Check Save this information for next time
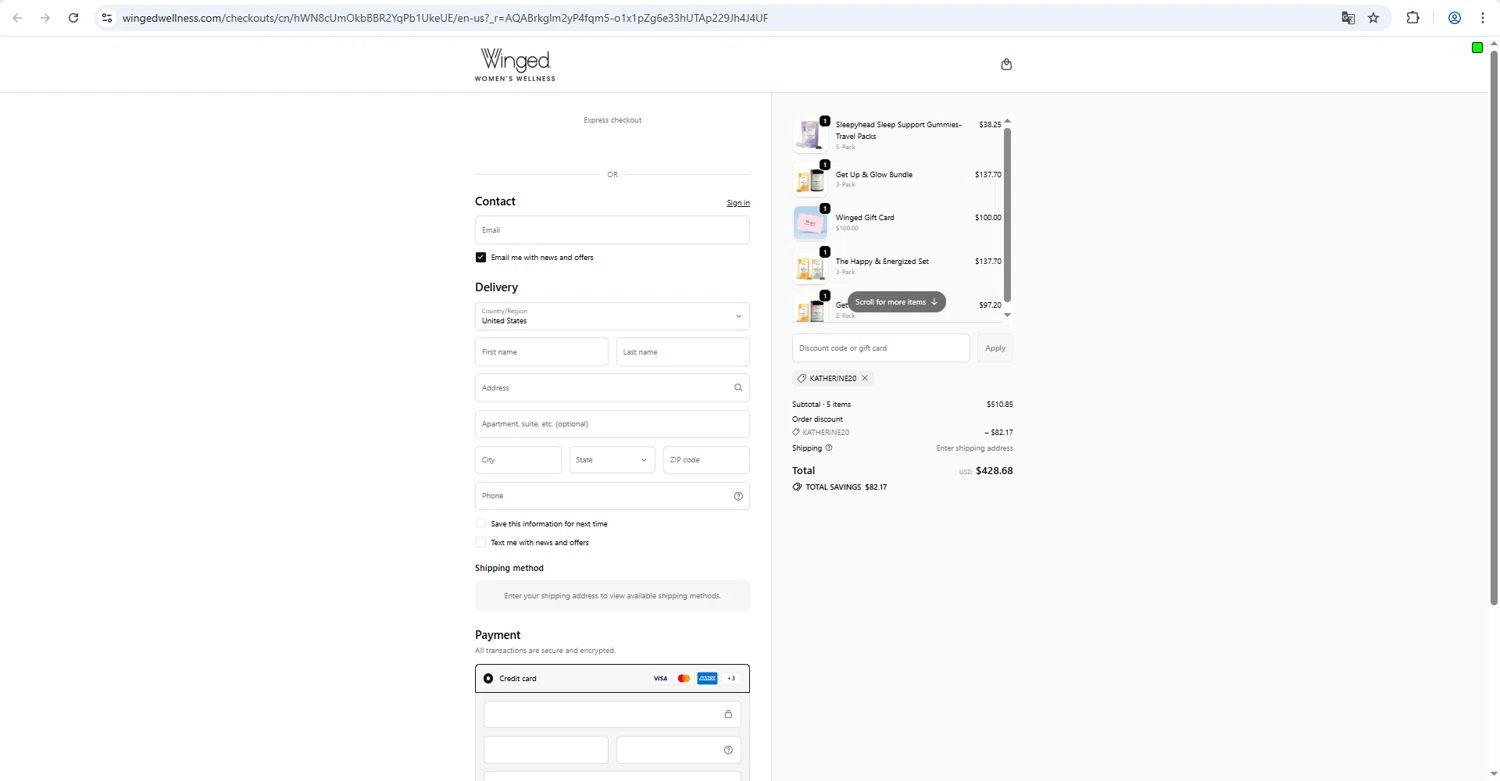 point(481,524)
